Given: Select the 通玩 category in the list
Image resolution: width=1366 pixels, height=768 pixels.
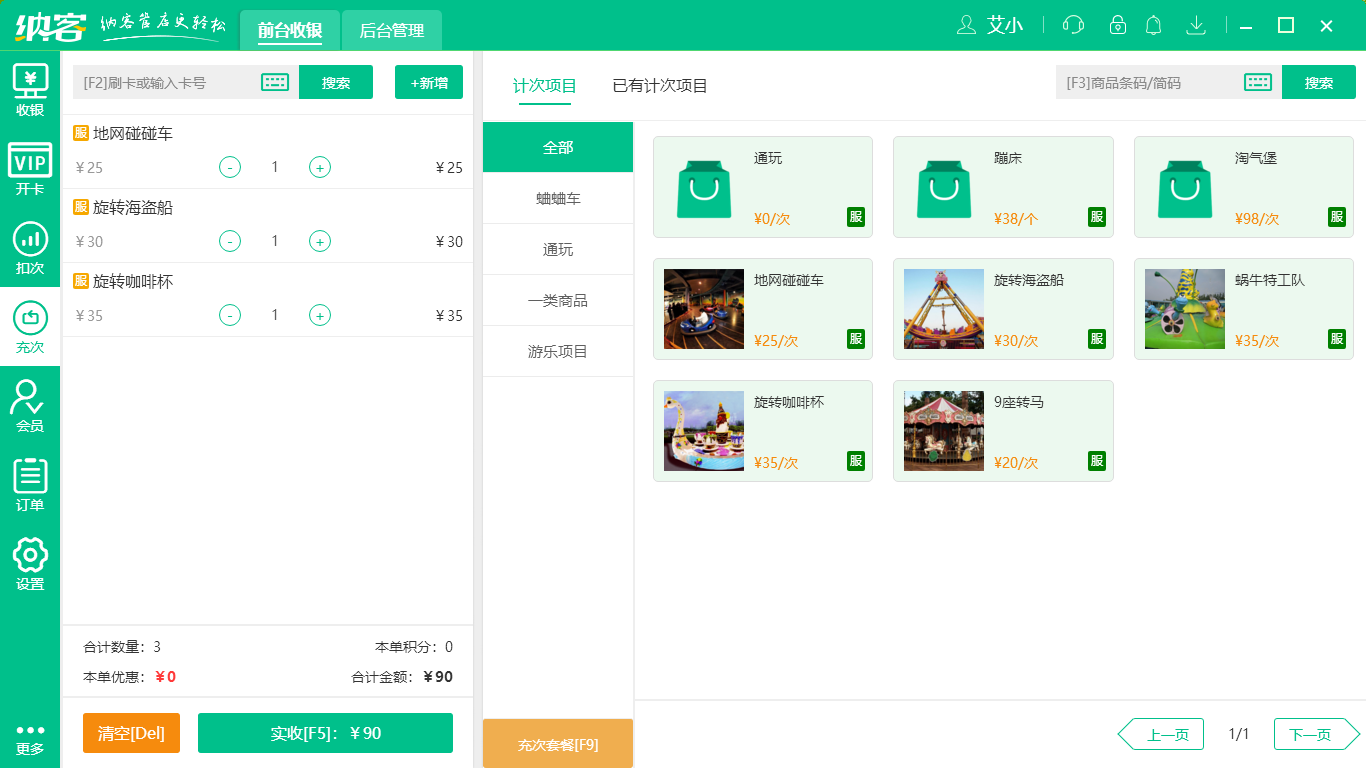Looking at the screenshot, I should pyautogui.click(x=557, y=249).
